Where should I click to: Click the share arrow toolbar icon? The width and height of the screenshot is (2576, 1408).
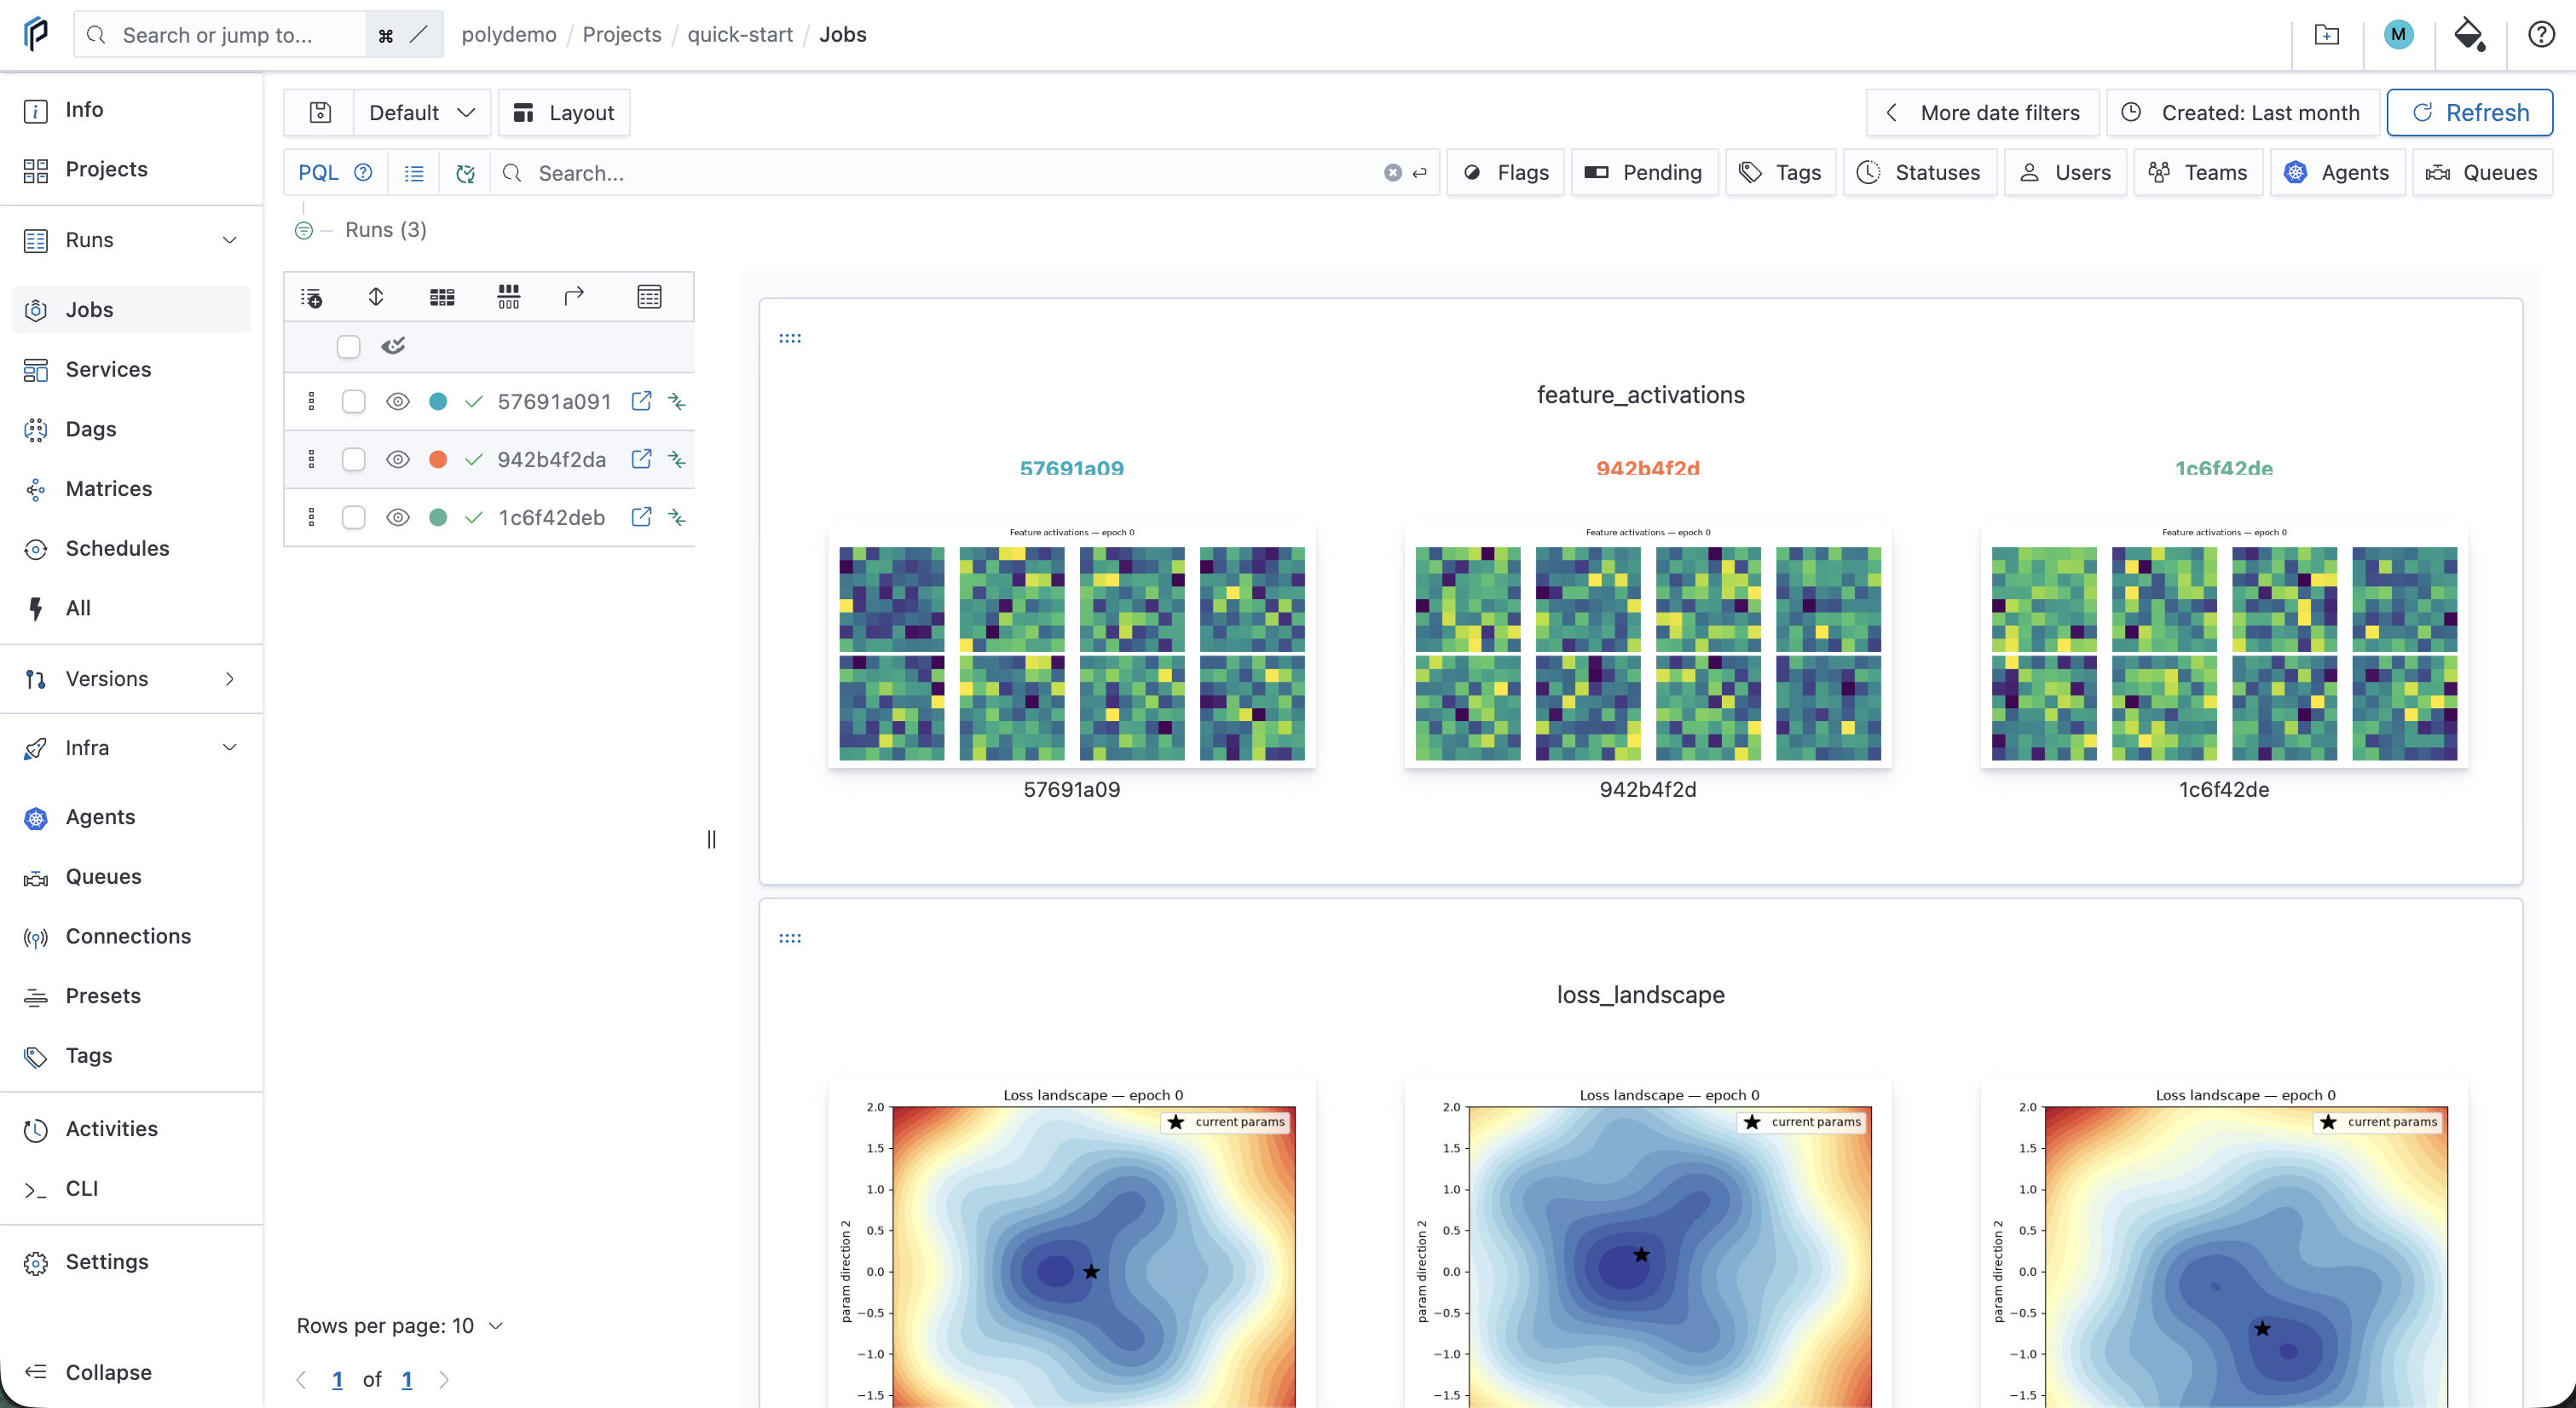click(574, 297)
